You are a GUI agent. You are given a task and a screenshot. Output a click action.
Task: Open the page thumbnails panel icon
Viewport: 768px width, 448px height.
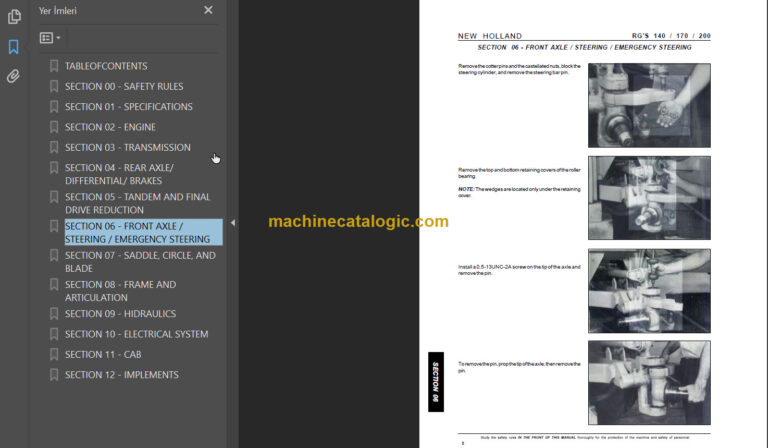coord(14,17)
